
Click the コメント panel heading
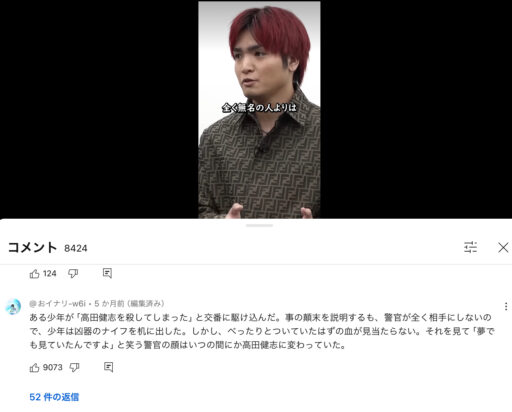(x=32, y=247)
